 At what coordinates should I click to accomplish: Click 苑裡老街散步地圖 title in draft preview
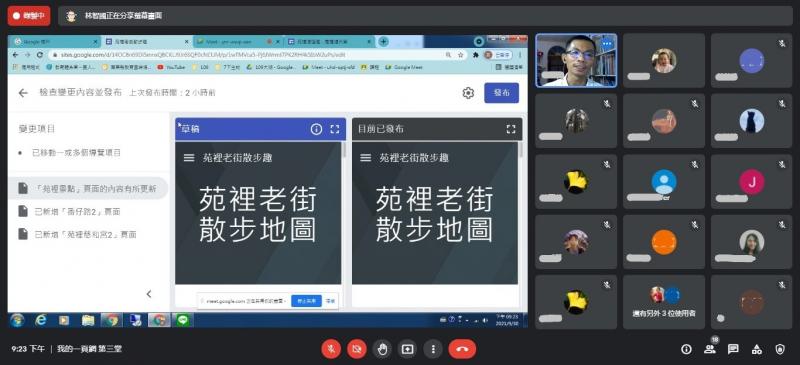(x=258, y=213)
